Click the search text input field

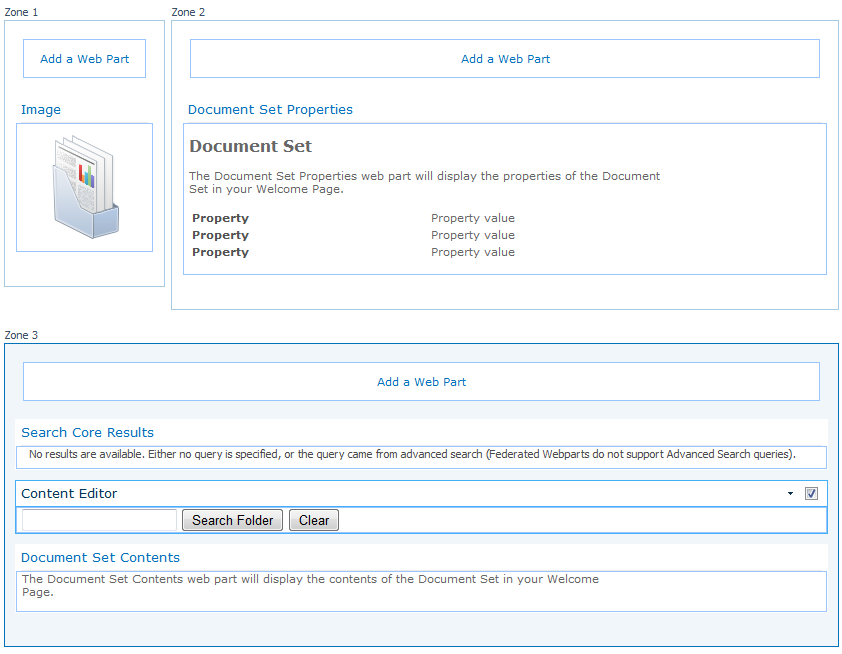(99, 520)
